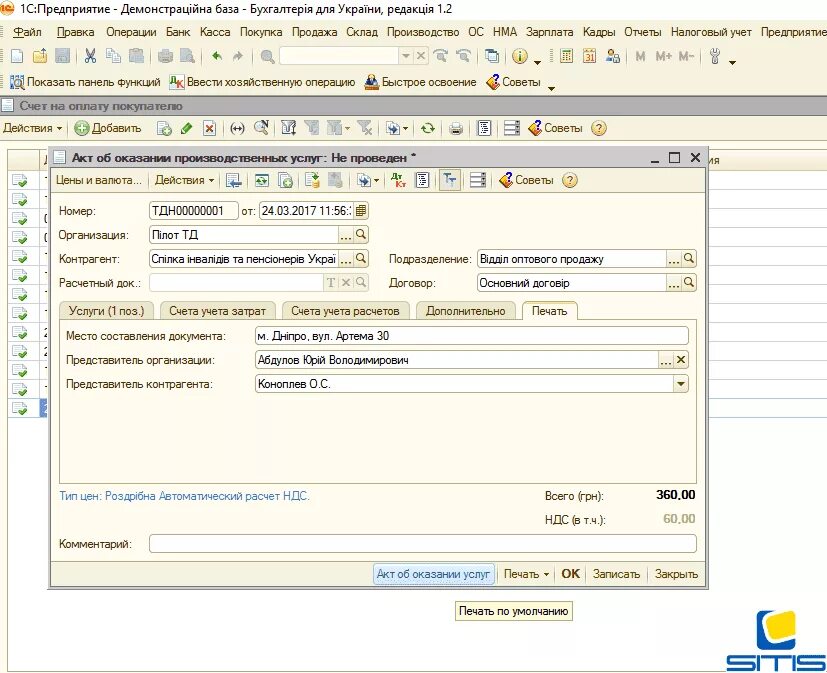Open the Файл menu
This screenshot has width=827, height=673.
pyautogui.click(x=27, y=32)
